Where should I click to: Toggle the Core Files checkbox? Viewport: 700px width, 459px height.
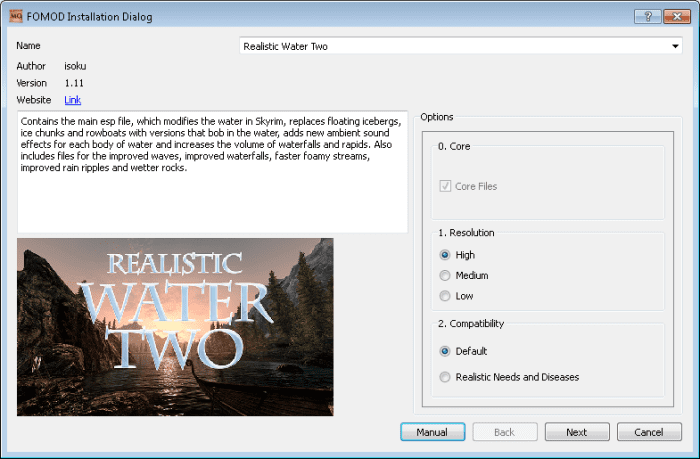(x=445, y=186)
